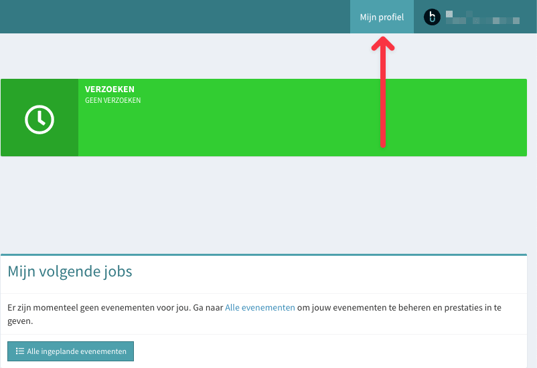The image size is (537, 368).
Task: Click the 'prestaties in te' text
Action: [473, 308]
